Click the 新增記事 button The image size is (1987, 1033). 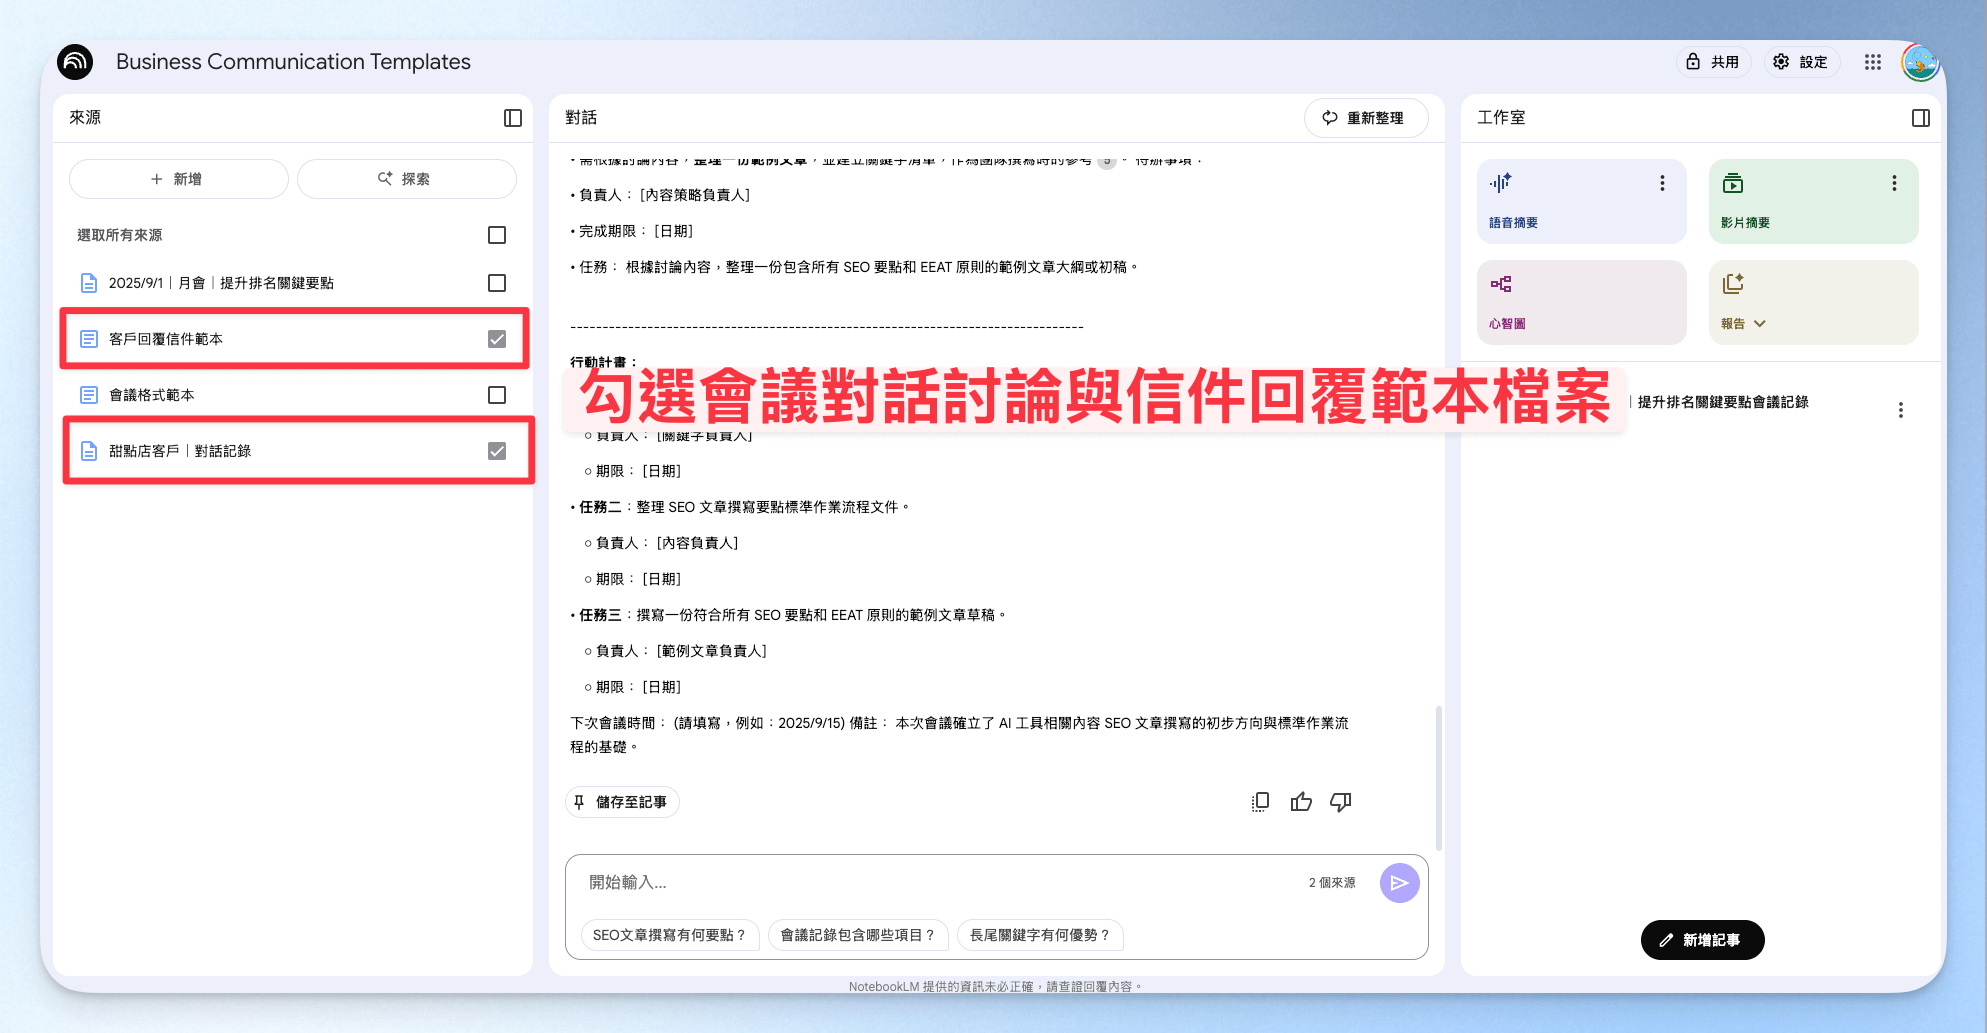coord(1702,940)
